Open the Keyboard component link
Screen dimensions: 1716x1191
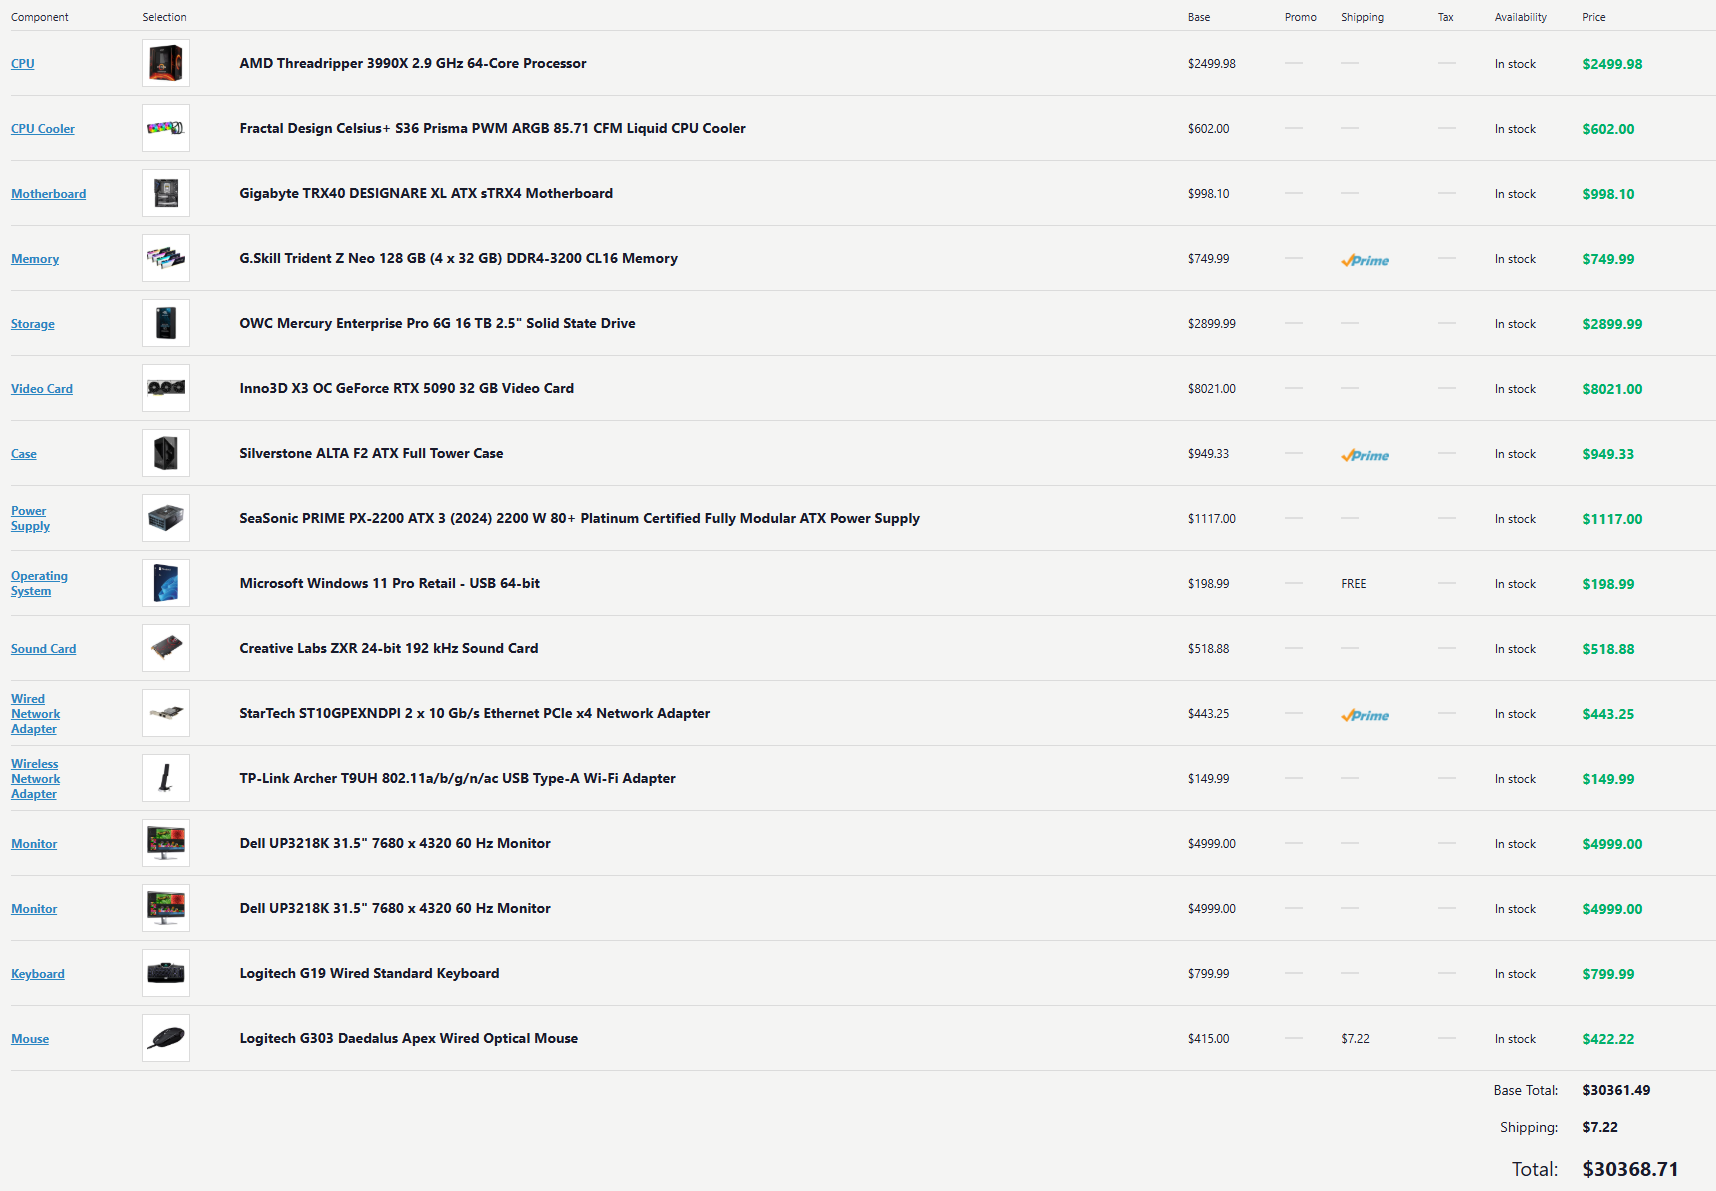click(38, 974)
